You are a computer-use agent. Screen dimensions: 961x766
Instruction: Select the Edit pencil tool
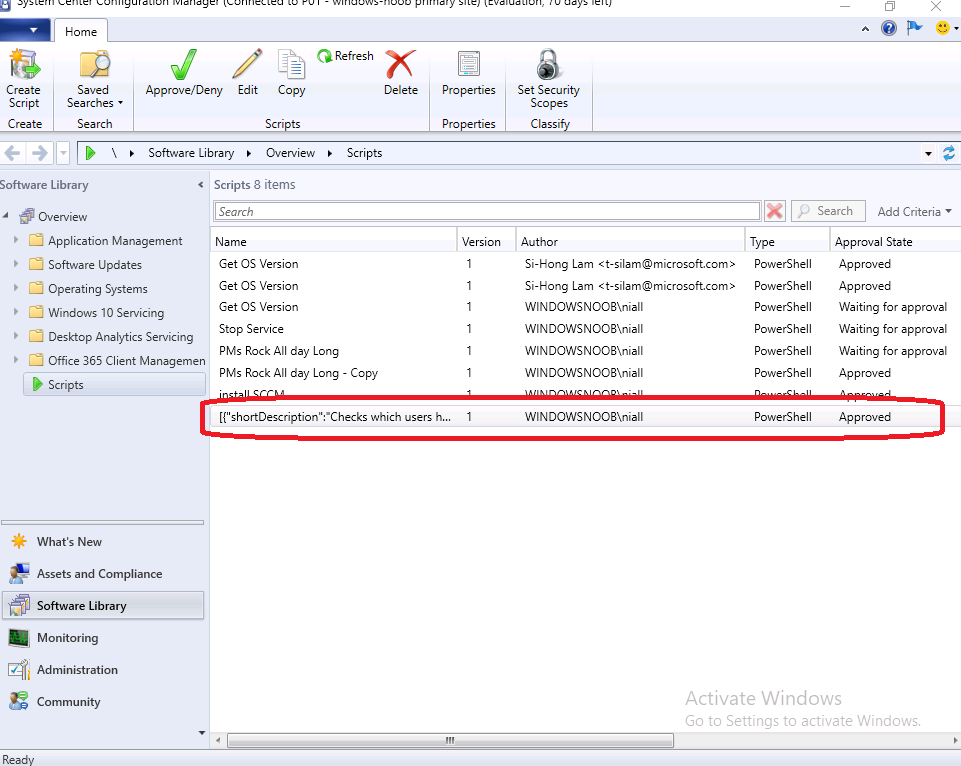(248, 65)
